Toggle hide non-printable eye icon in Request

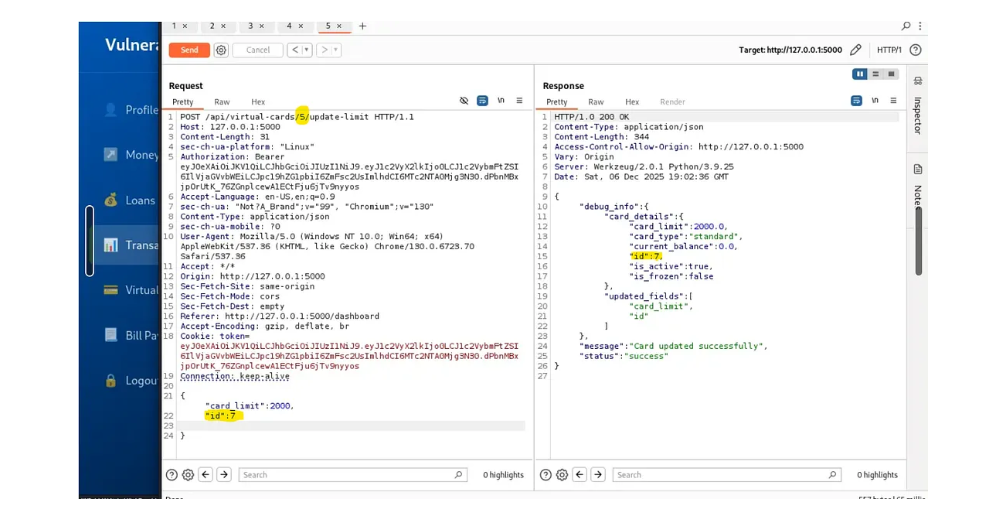click(x=464, y=100)
